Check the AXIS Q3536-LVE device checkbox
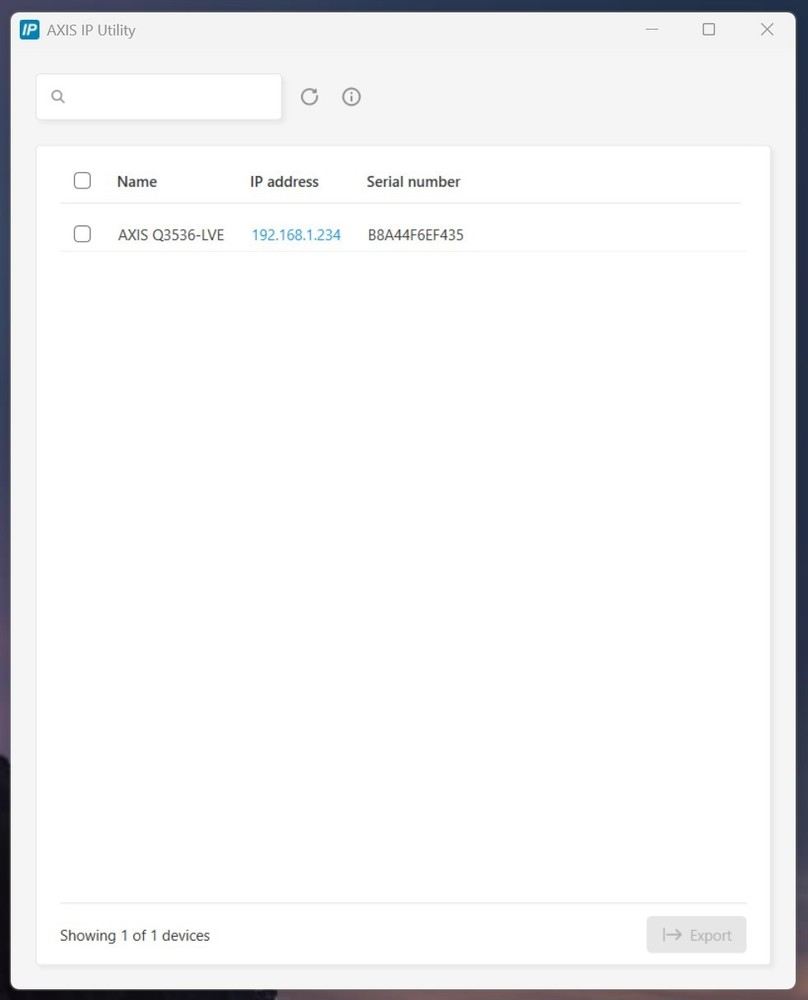 [82, 234]
